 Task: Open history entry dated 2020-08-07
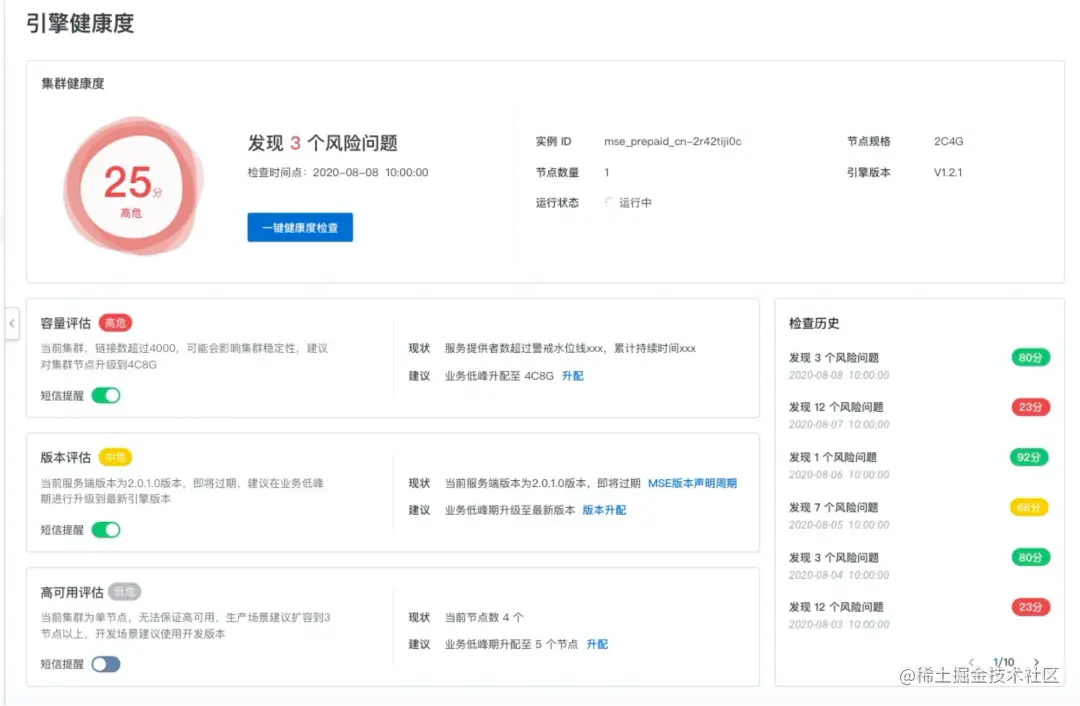pyautogui.click(x=919, y=415)
